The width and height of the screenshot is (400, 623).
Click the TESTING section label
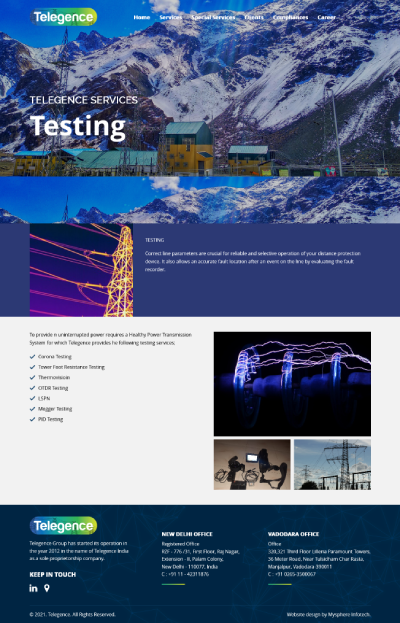[x=155, y=240]
